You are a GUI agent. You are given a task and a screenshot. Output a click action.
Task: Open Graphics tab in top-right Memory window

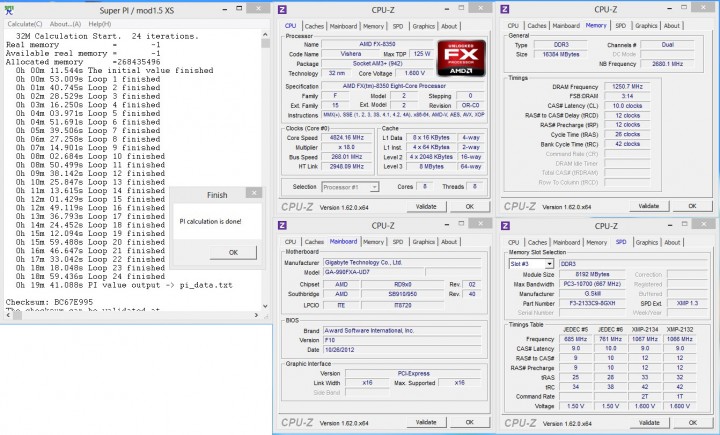(646, 26)
